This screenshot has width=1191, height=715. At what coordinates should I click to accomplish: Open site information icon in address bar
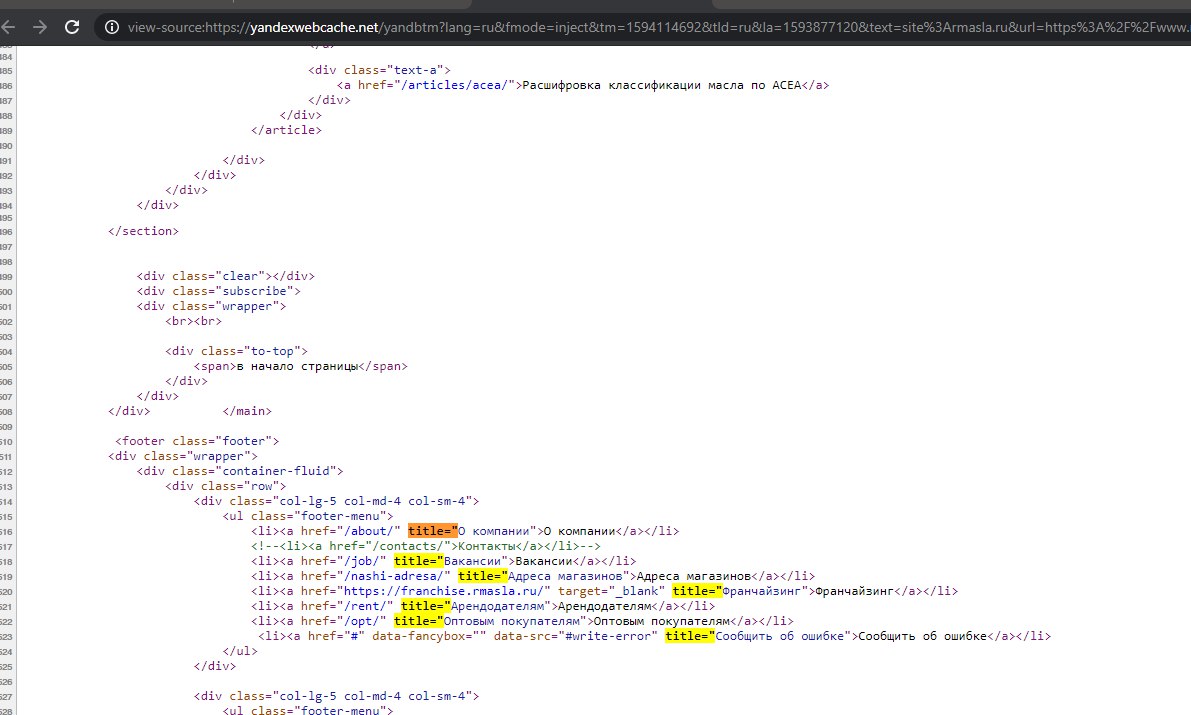pyautogui.click(x=112, y=27)
